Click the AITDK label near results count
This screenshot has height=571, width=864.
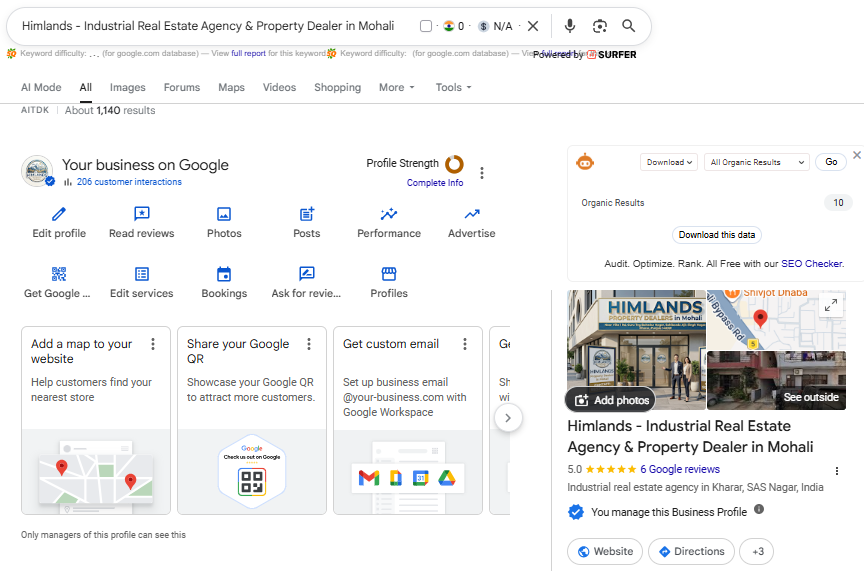pos(35,110)
